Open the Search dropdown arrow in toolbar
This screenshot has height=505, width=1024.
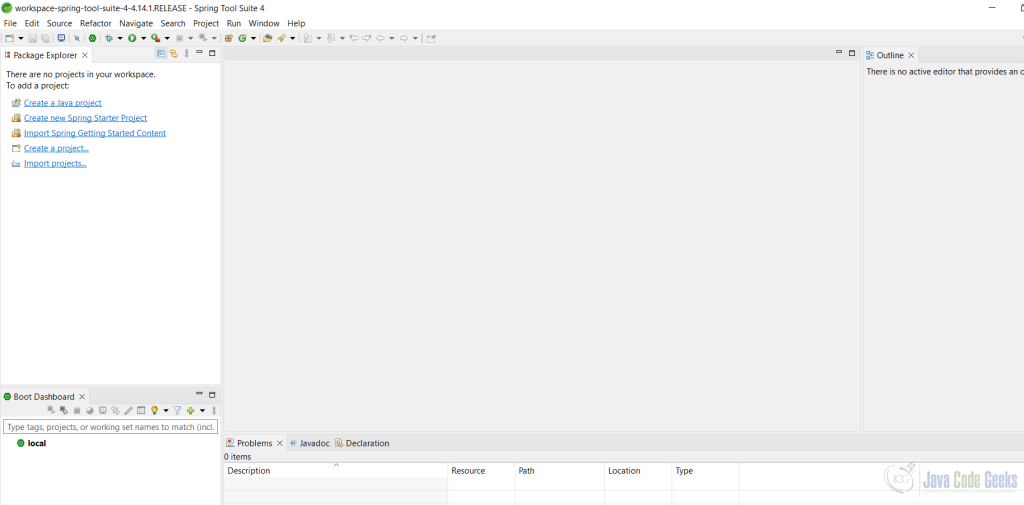coord(293,38)
